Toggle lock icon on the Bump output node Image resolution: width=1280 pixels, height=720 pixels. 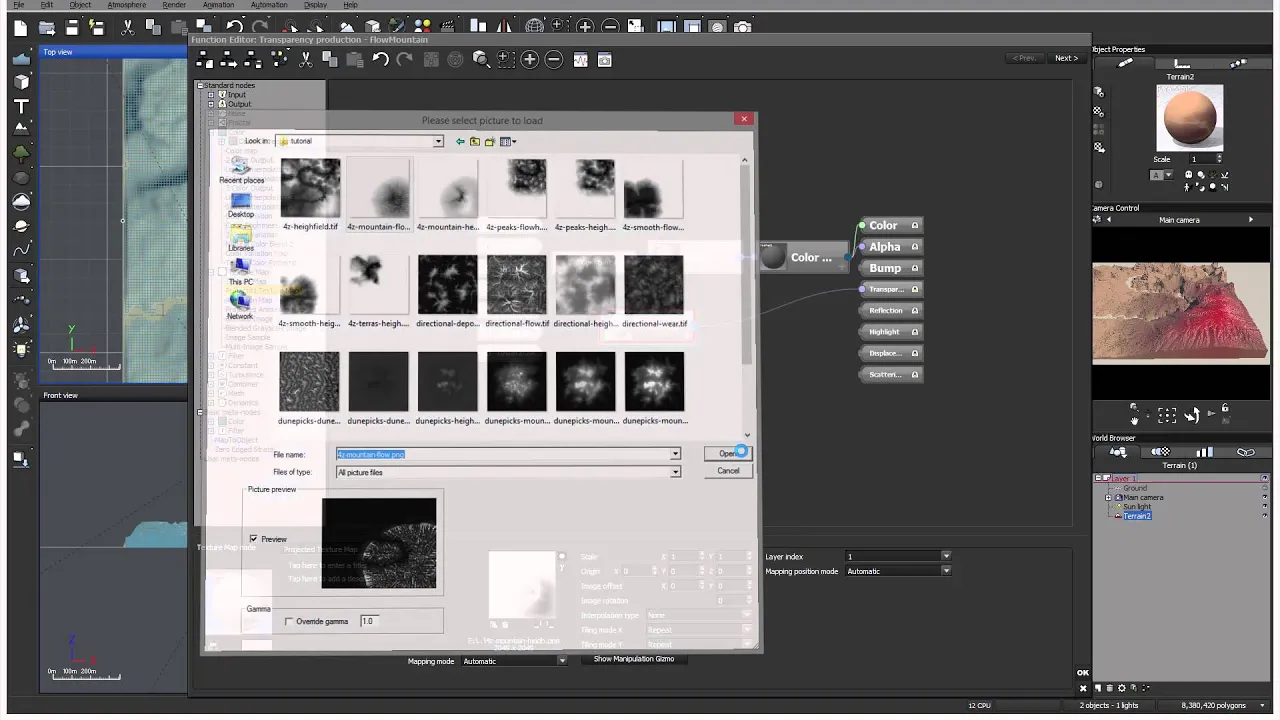915,268
